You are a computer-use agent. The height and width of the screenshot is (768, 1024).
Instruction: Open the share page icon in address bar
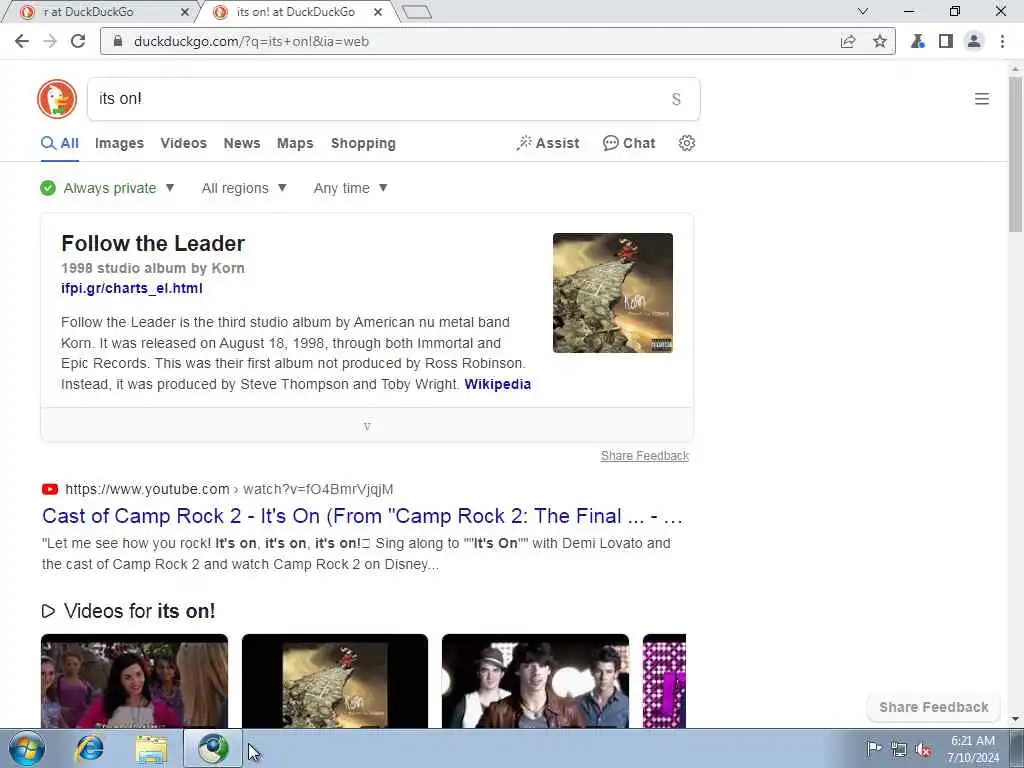pyautogui.click(x=848, y=41)
